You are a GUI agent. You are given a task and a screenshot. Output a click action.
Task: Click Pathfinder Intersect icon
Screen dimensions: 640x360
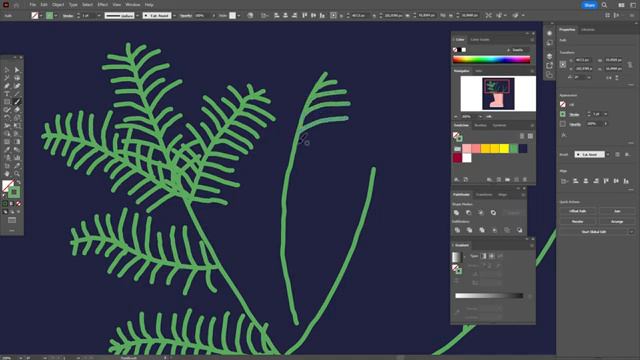[481, 213]
